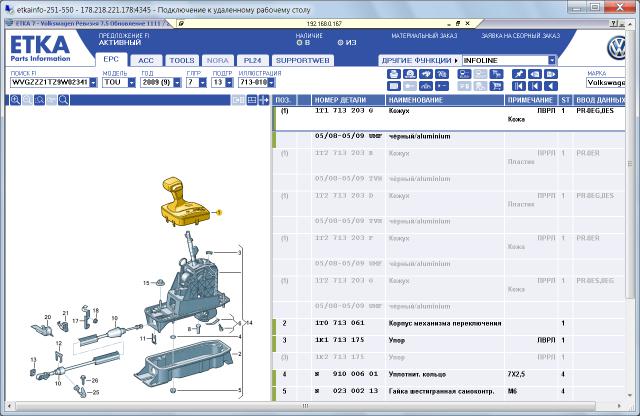Jump to first entry with double-bar arrow icon
This screenshot has height=416, width=640.
pyautogui.click(x=519, y=86)
